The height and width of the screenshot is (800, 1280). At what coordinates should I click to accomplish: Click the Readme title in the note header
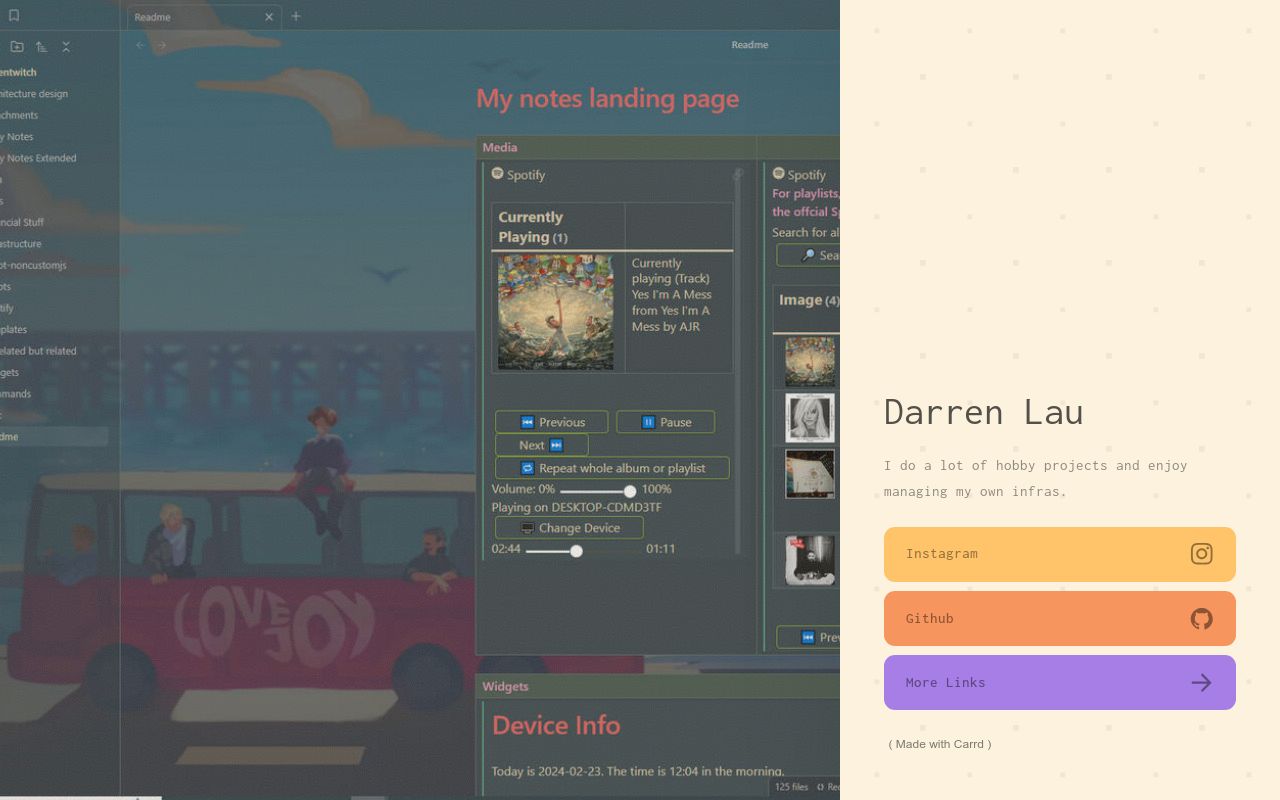click(750, 45)
